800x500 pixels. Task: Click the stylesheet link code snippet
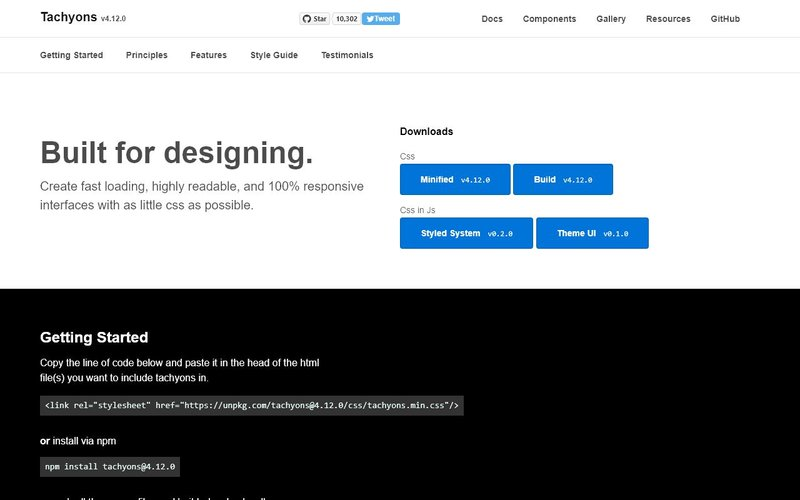pos(251,405)
